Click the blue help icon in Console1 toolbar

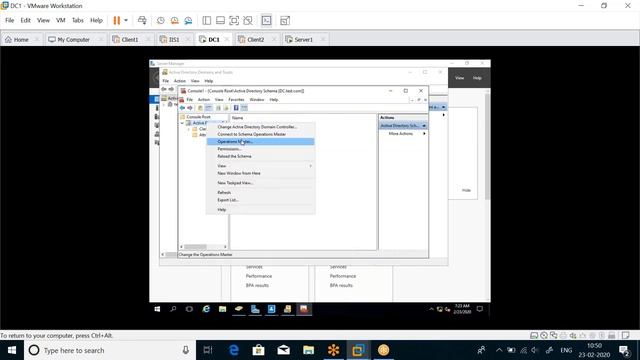pos(236,108)
